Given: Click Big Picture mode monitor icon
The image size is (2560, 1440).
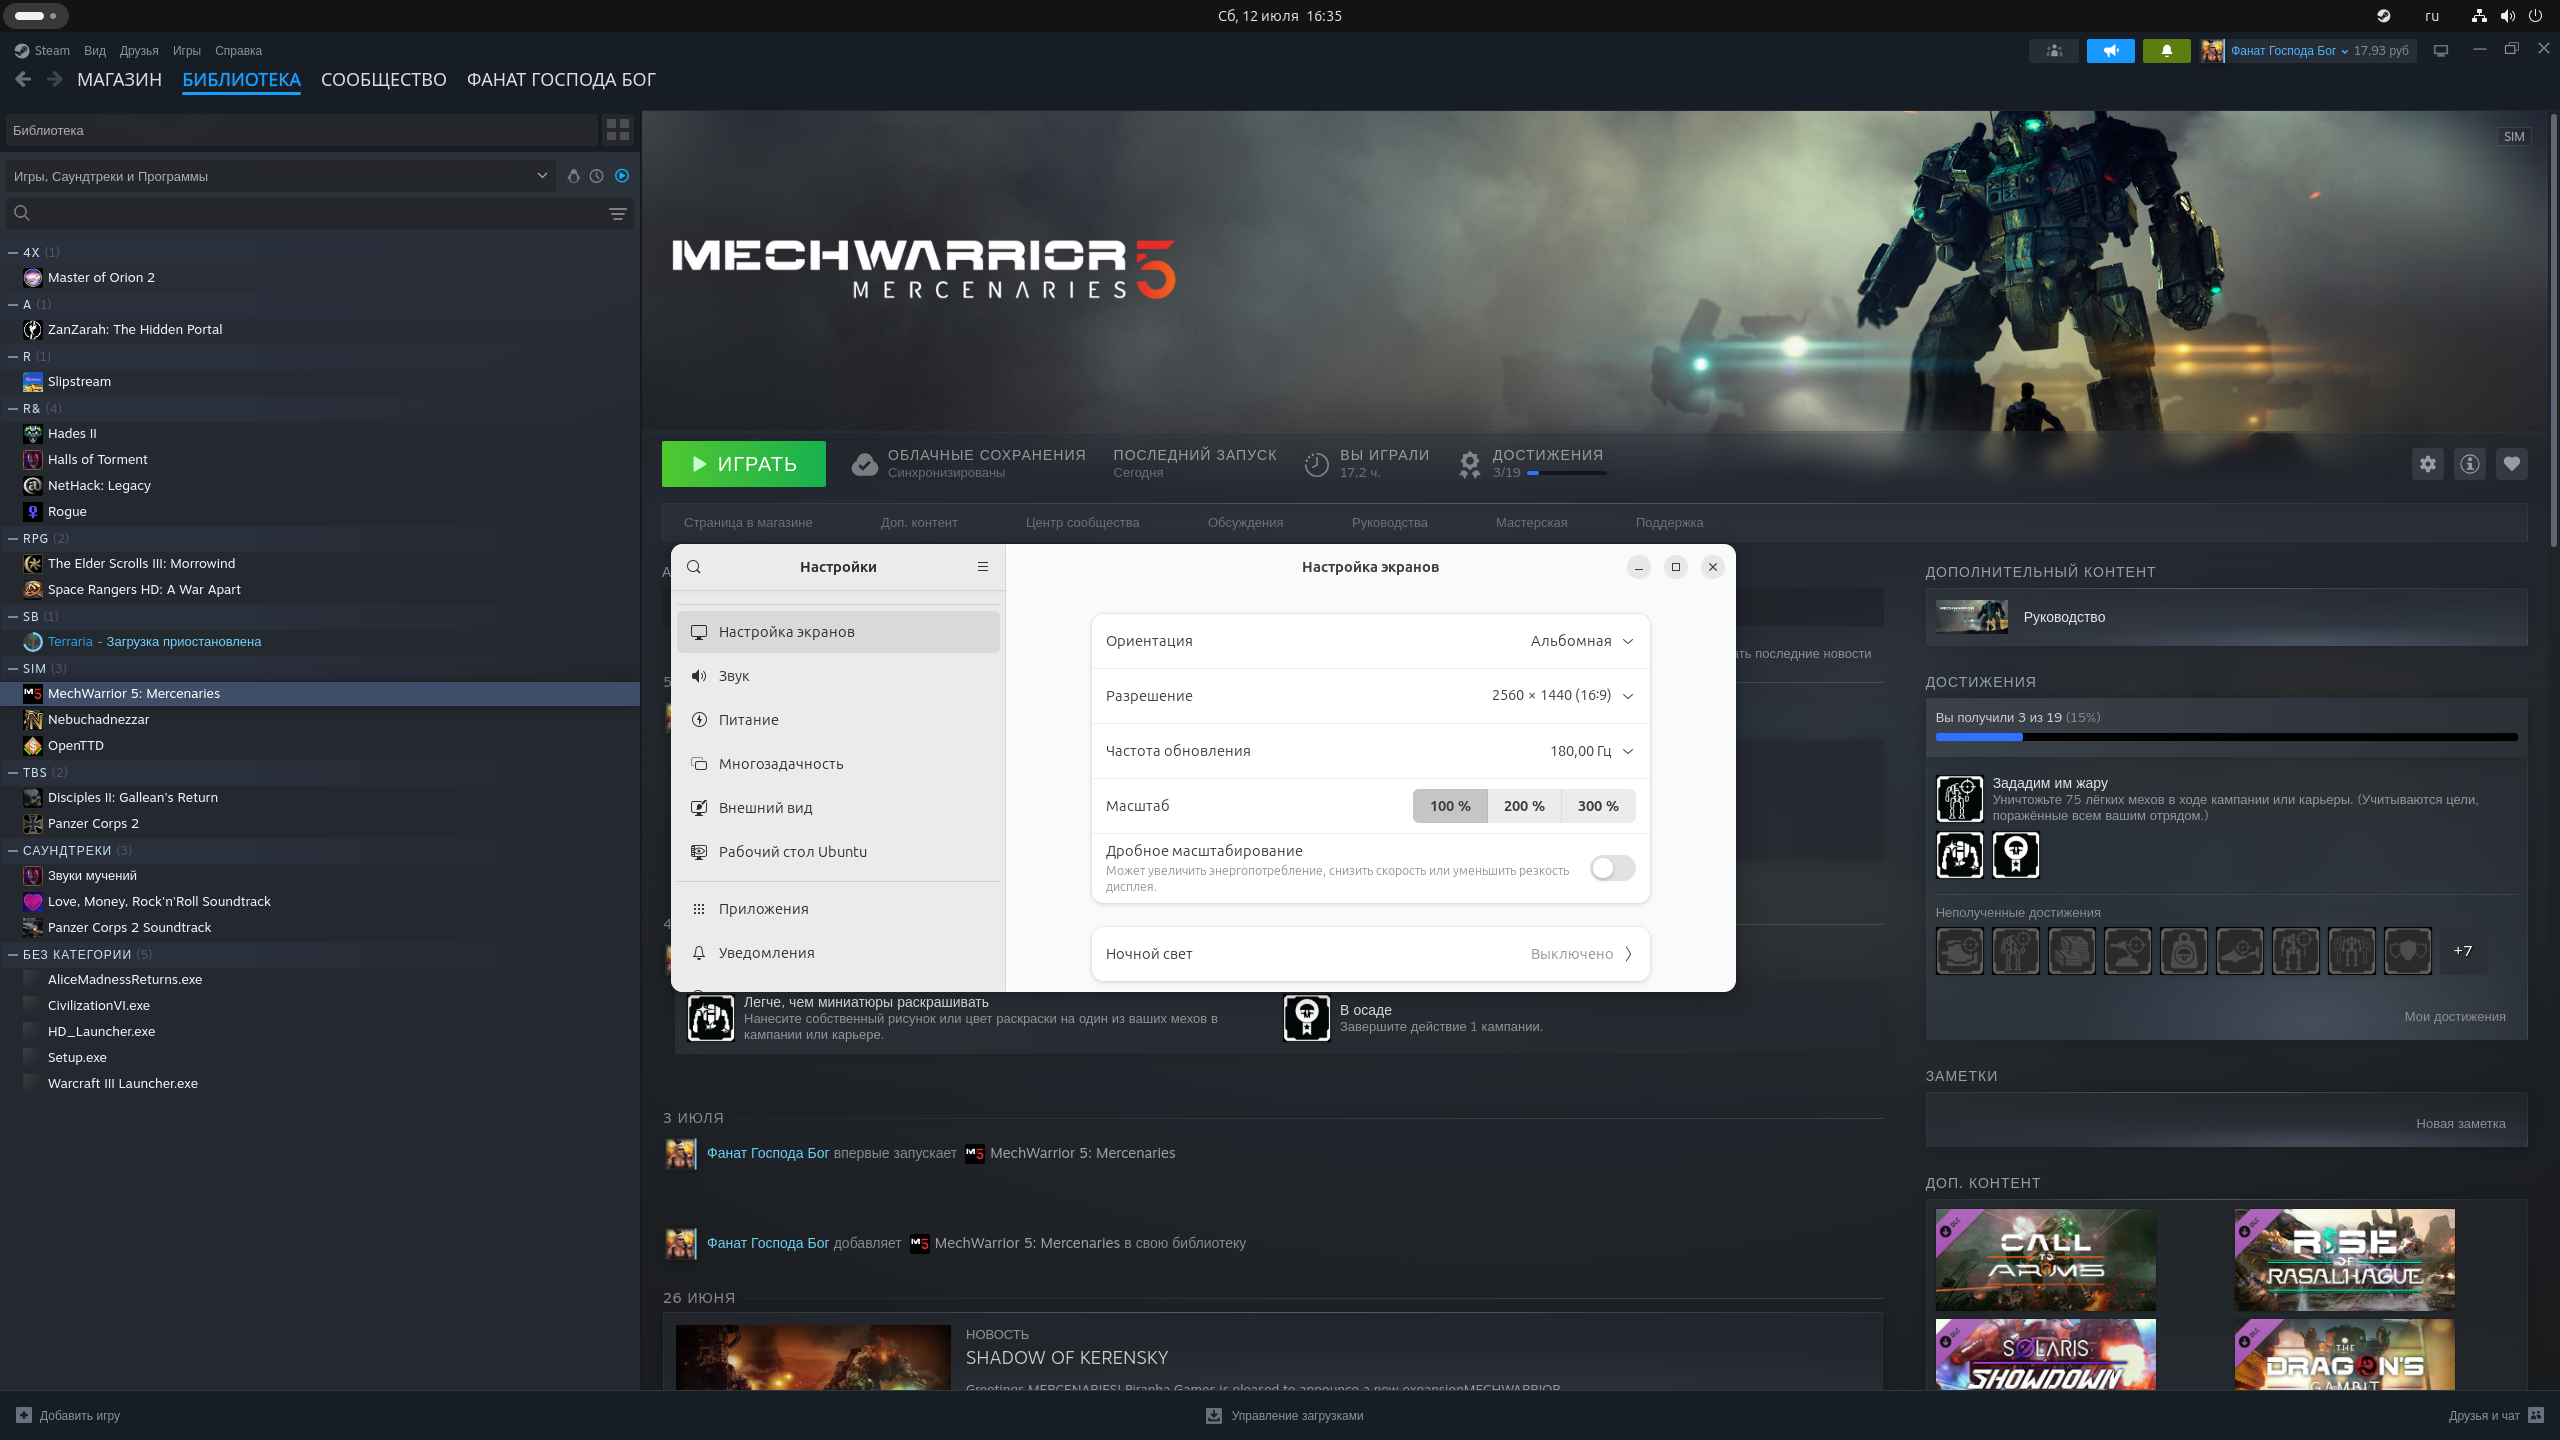Looking at the screenshot, I should tap(2441, 51).
